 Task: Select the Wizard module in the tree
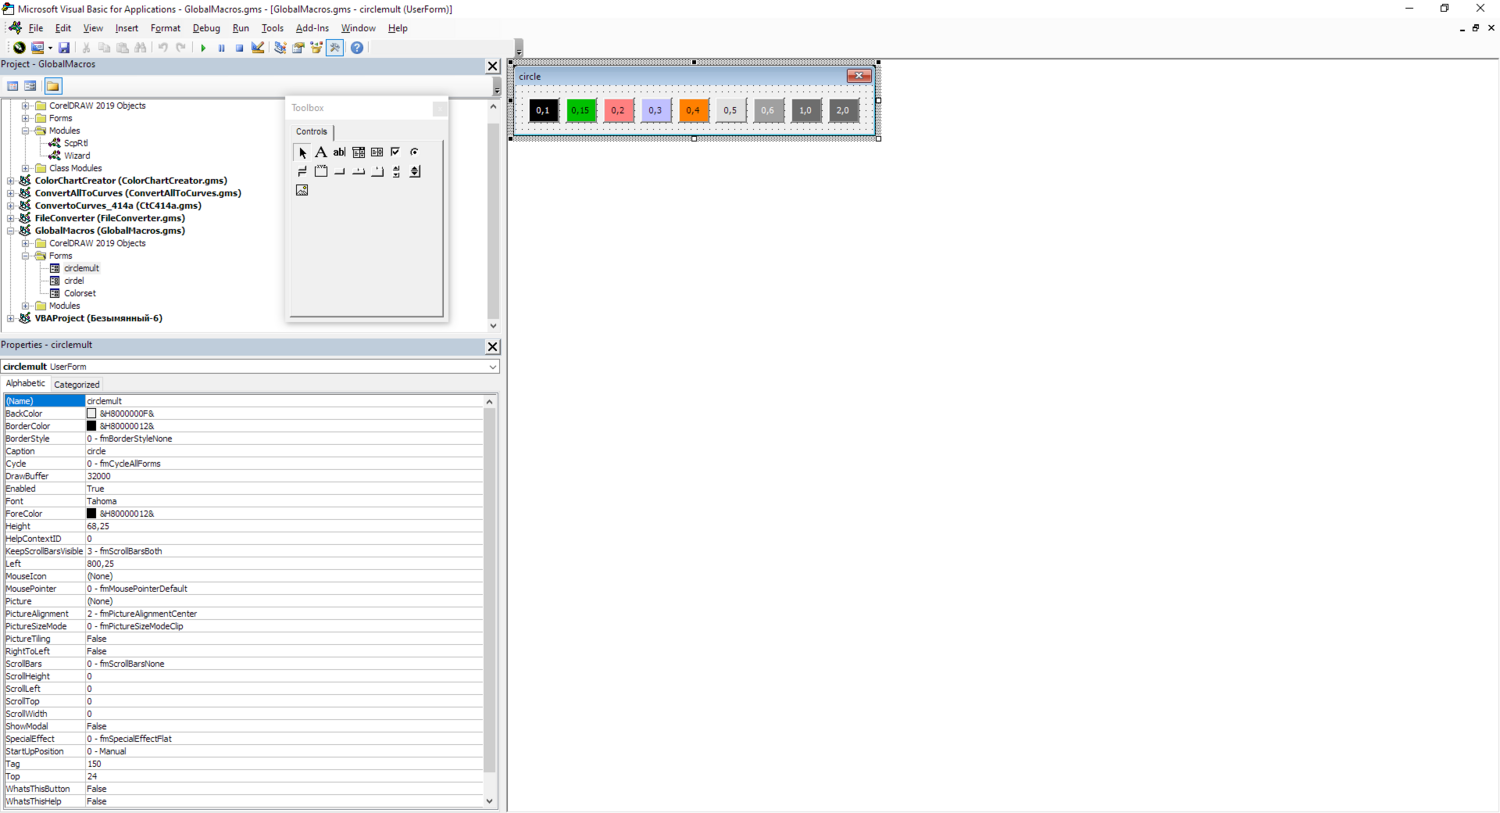(77, 156)
